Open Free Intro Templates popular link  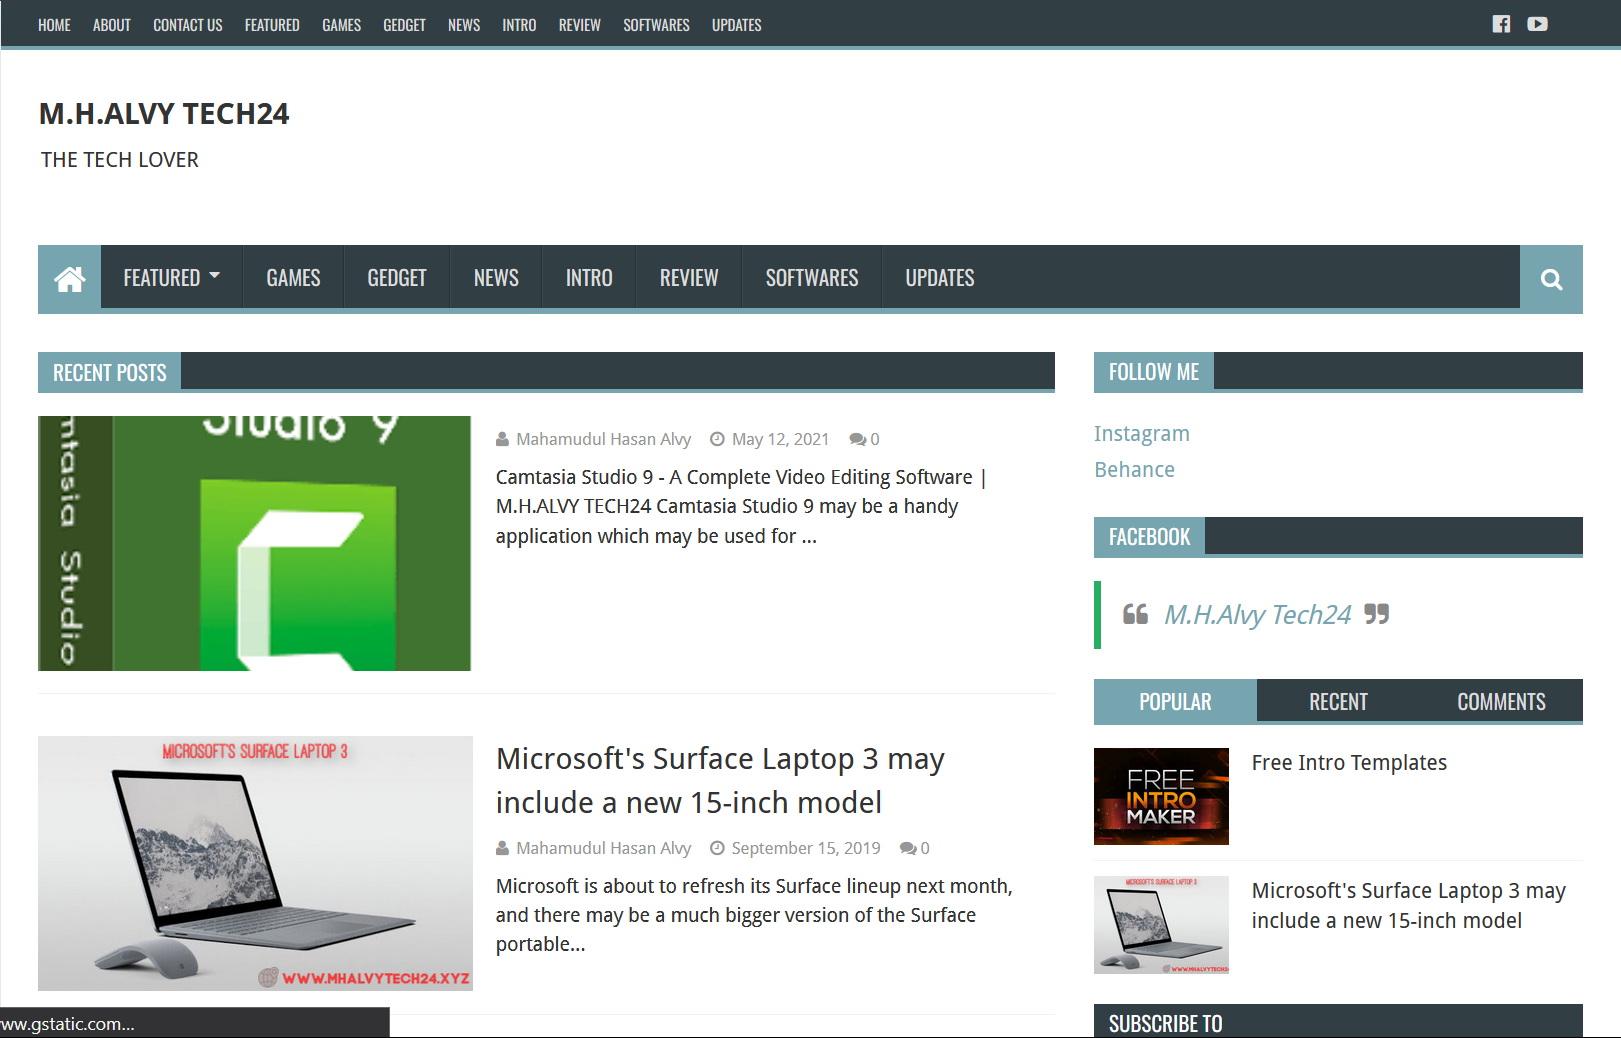(1349, 763)
